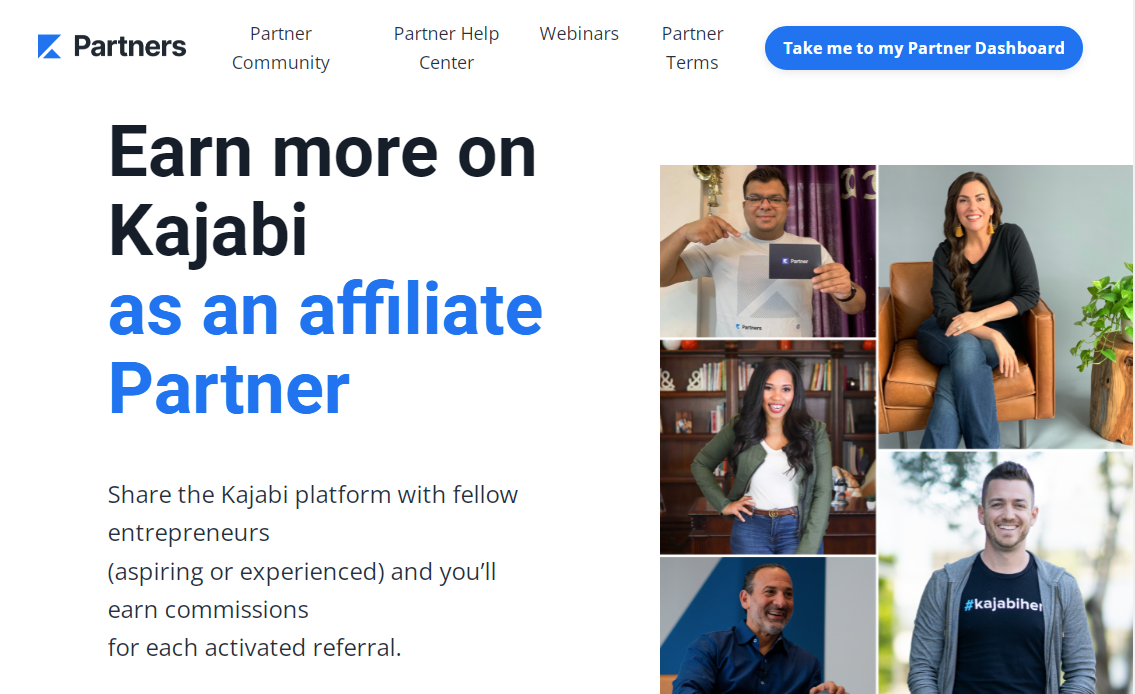Viewport: 1135px width, 694px height.
Task: Select photo of gray-haired man in blue shirt
Action: (x=767, y=625)
